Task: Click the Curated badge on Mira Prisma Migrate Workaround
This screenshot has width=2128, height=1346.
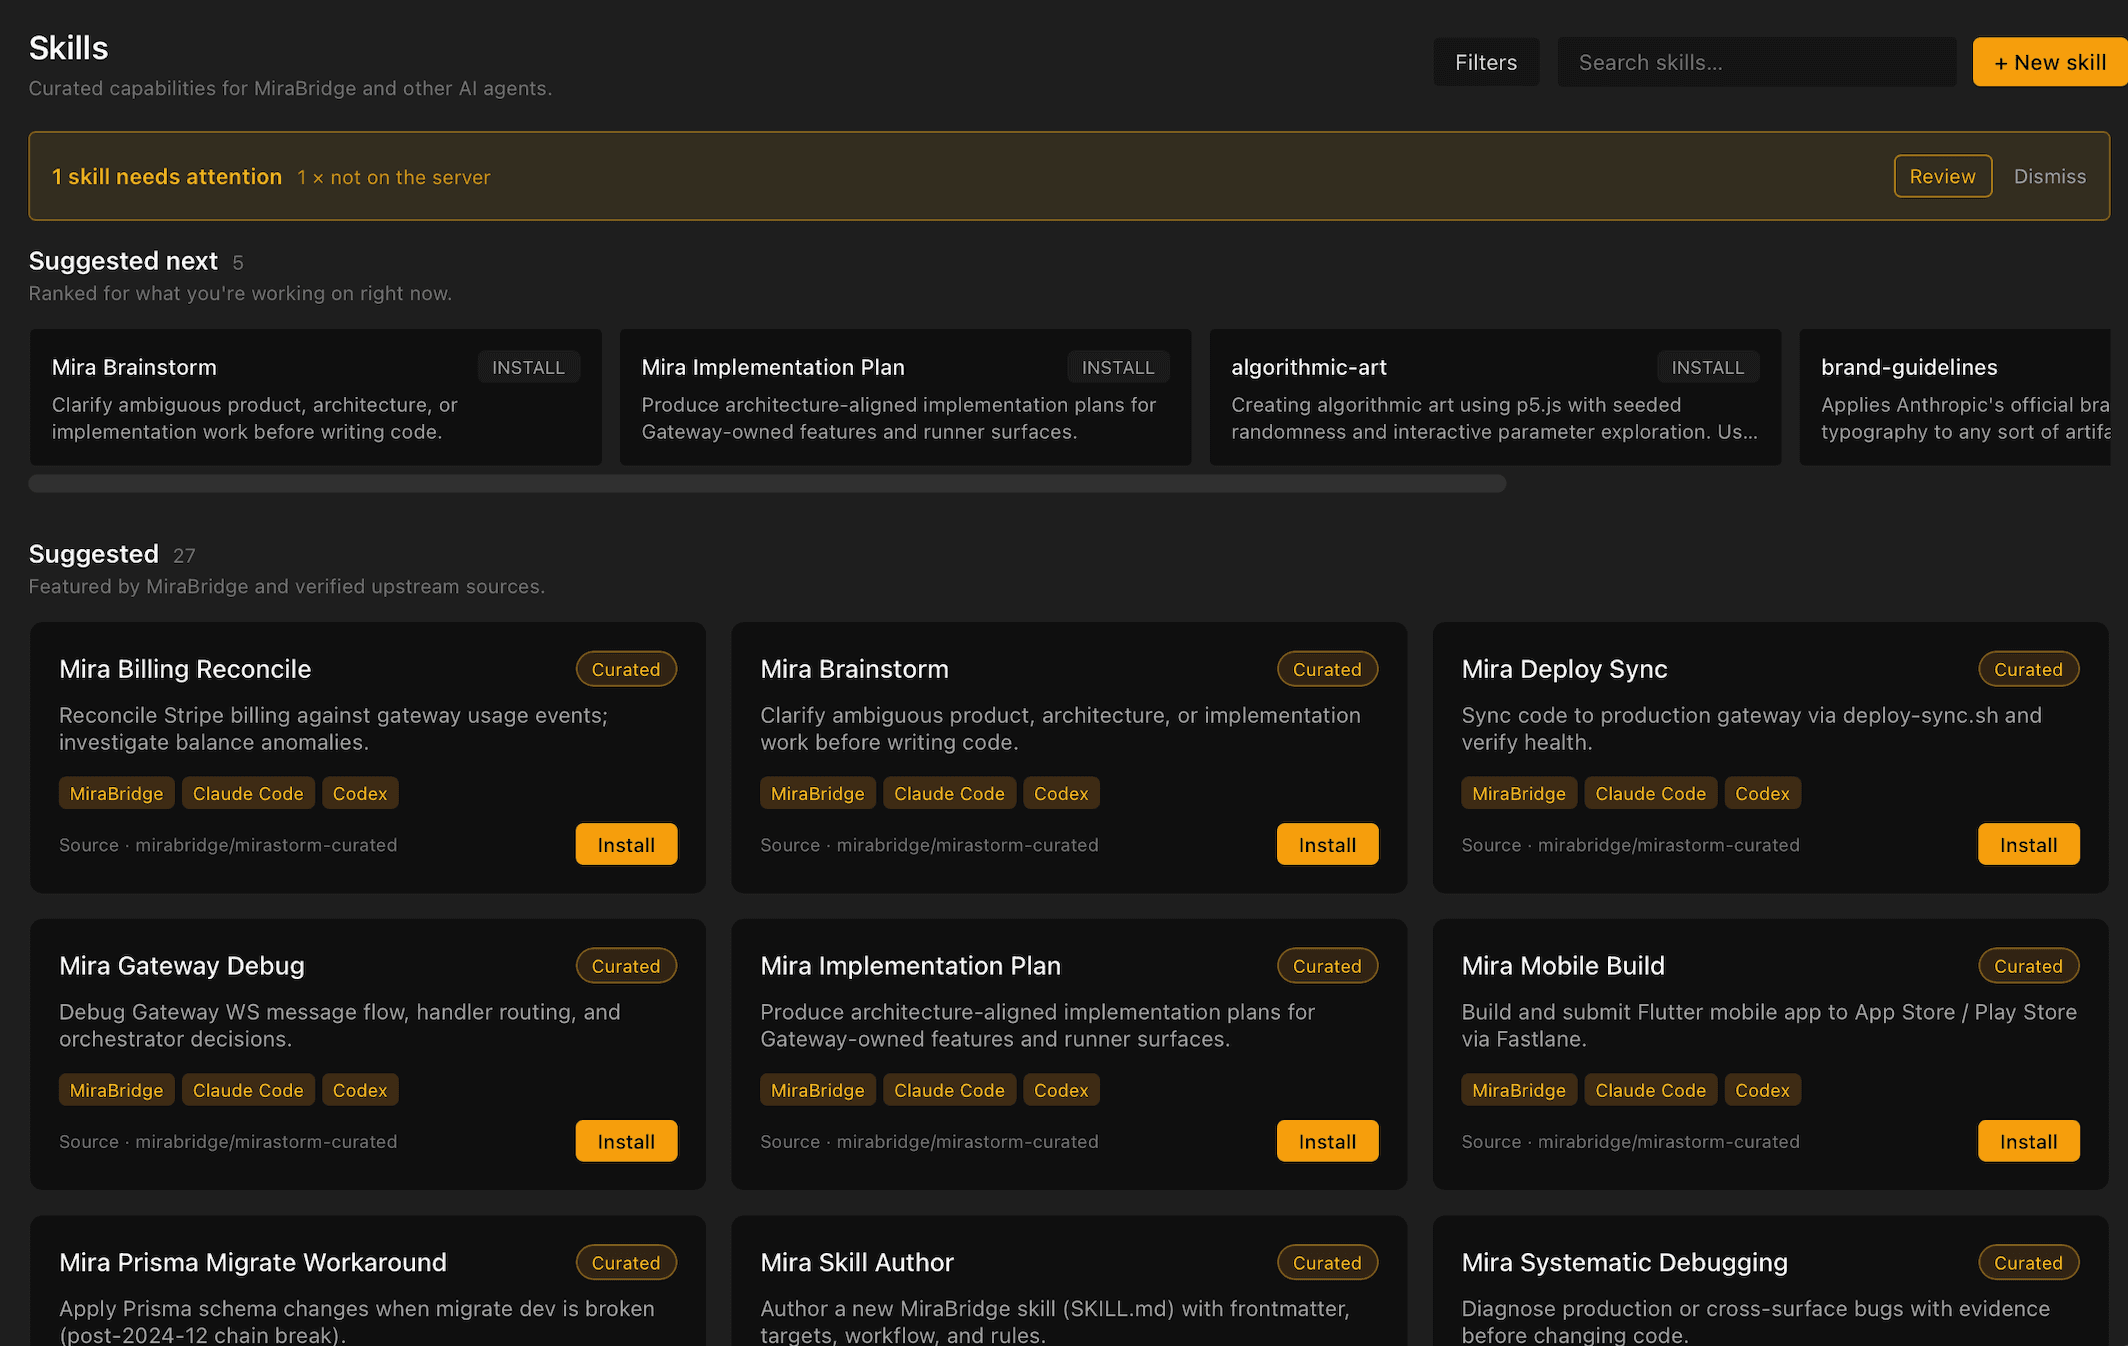Action: click(626, 1263)
